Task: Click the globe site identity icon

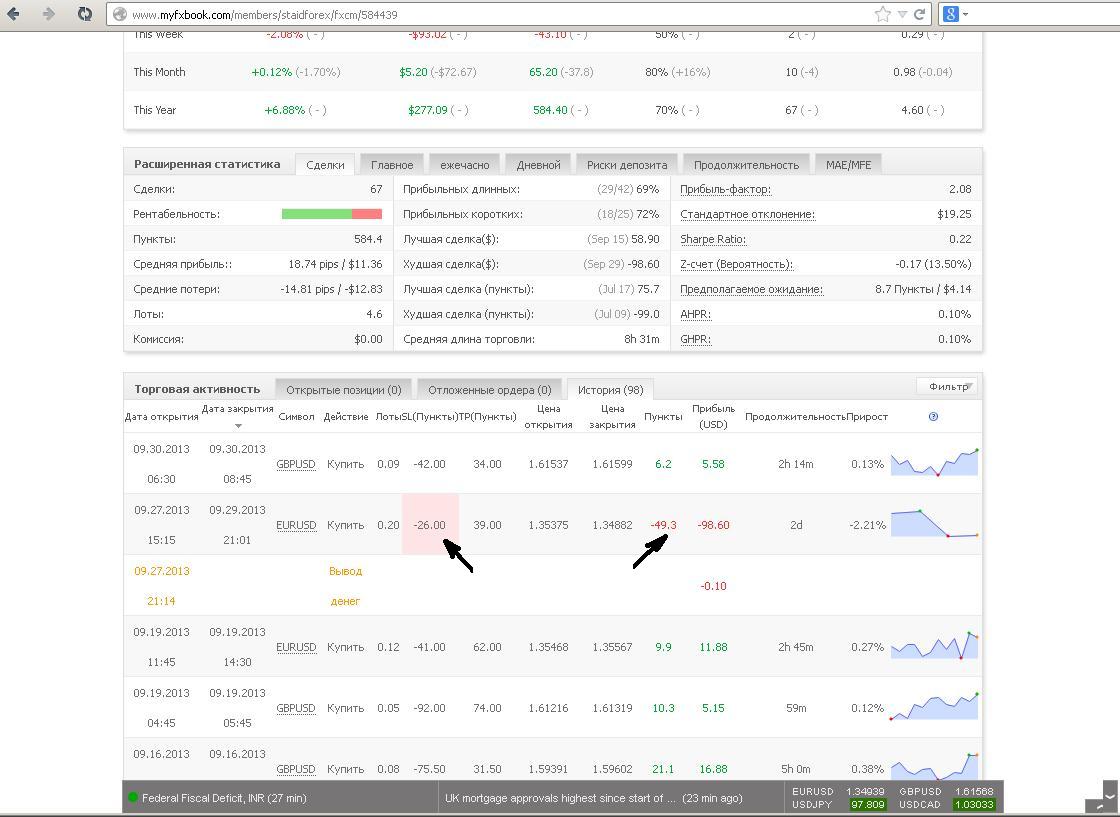Action: 119,14
